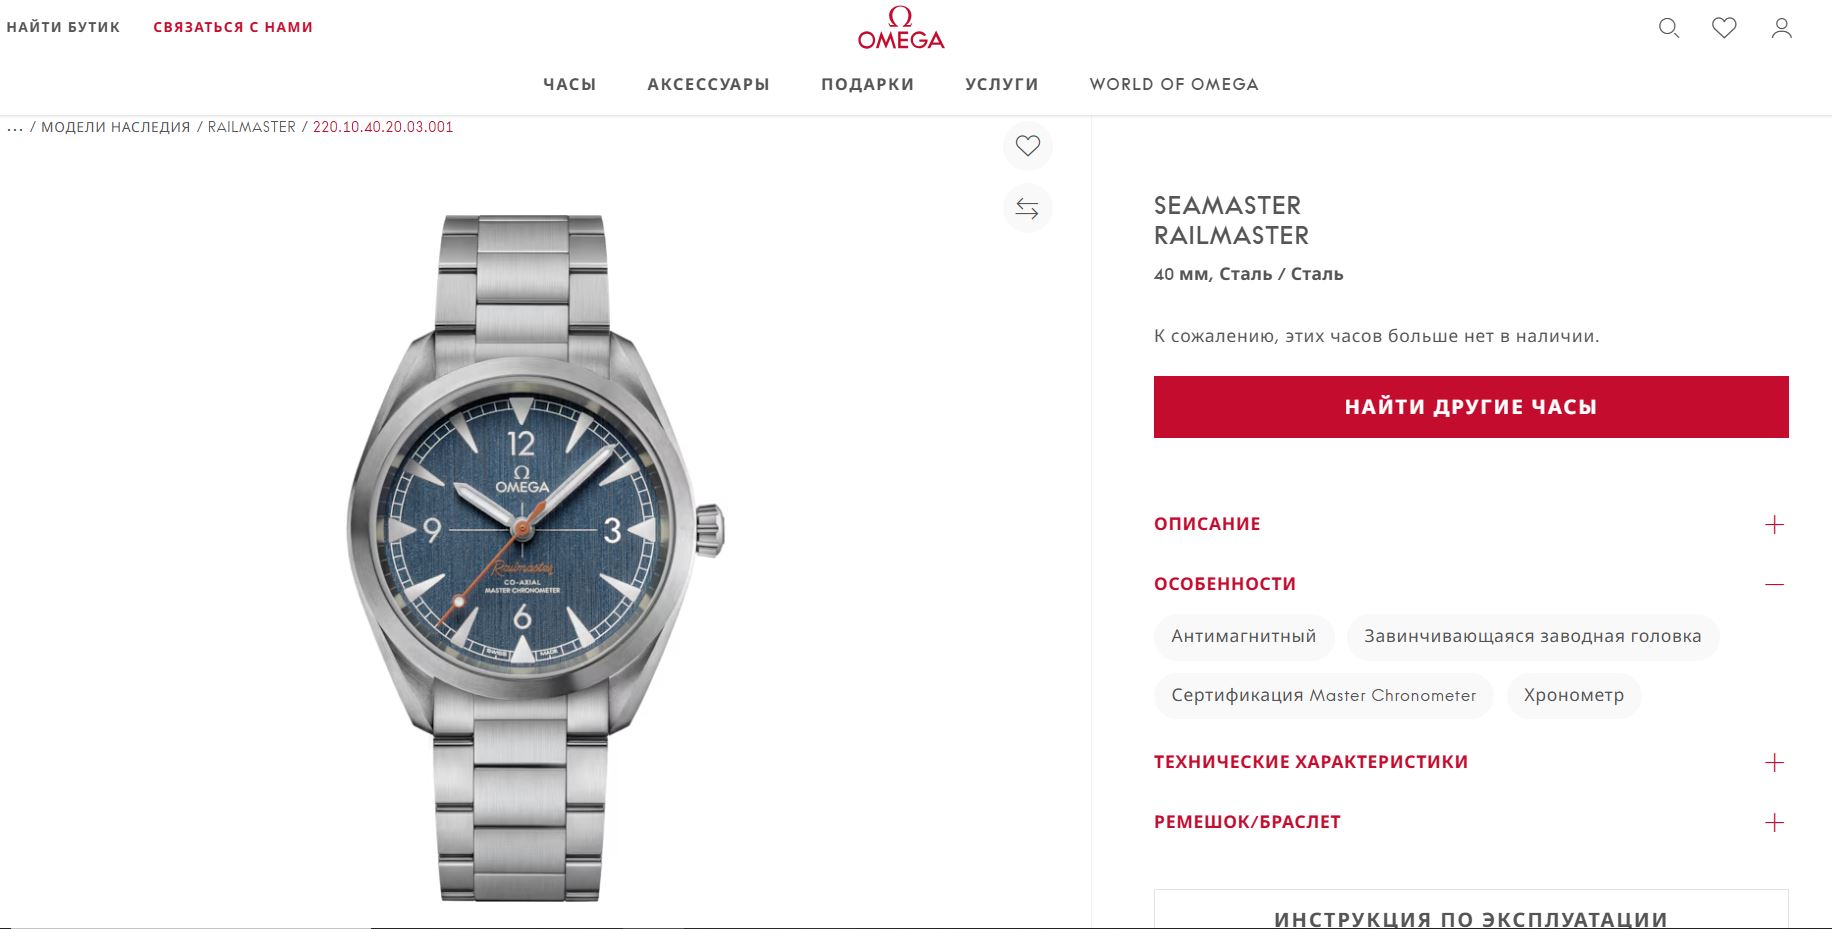
Task: Expand the Описание section plus icon
Action: tap(1775, 524)
